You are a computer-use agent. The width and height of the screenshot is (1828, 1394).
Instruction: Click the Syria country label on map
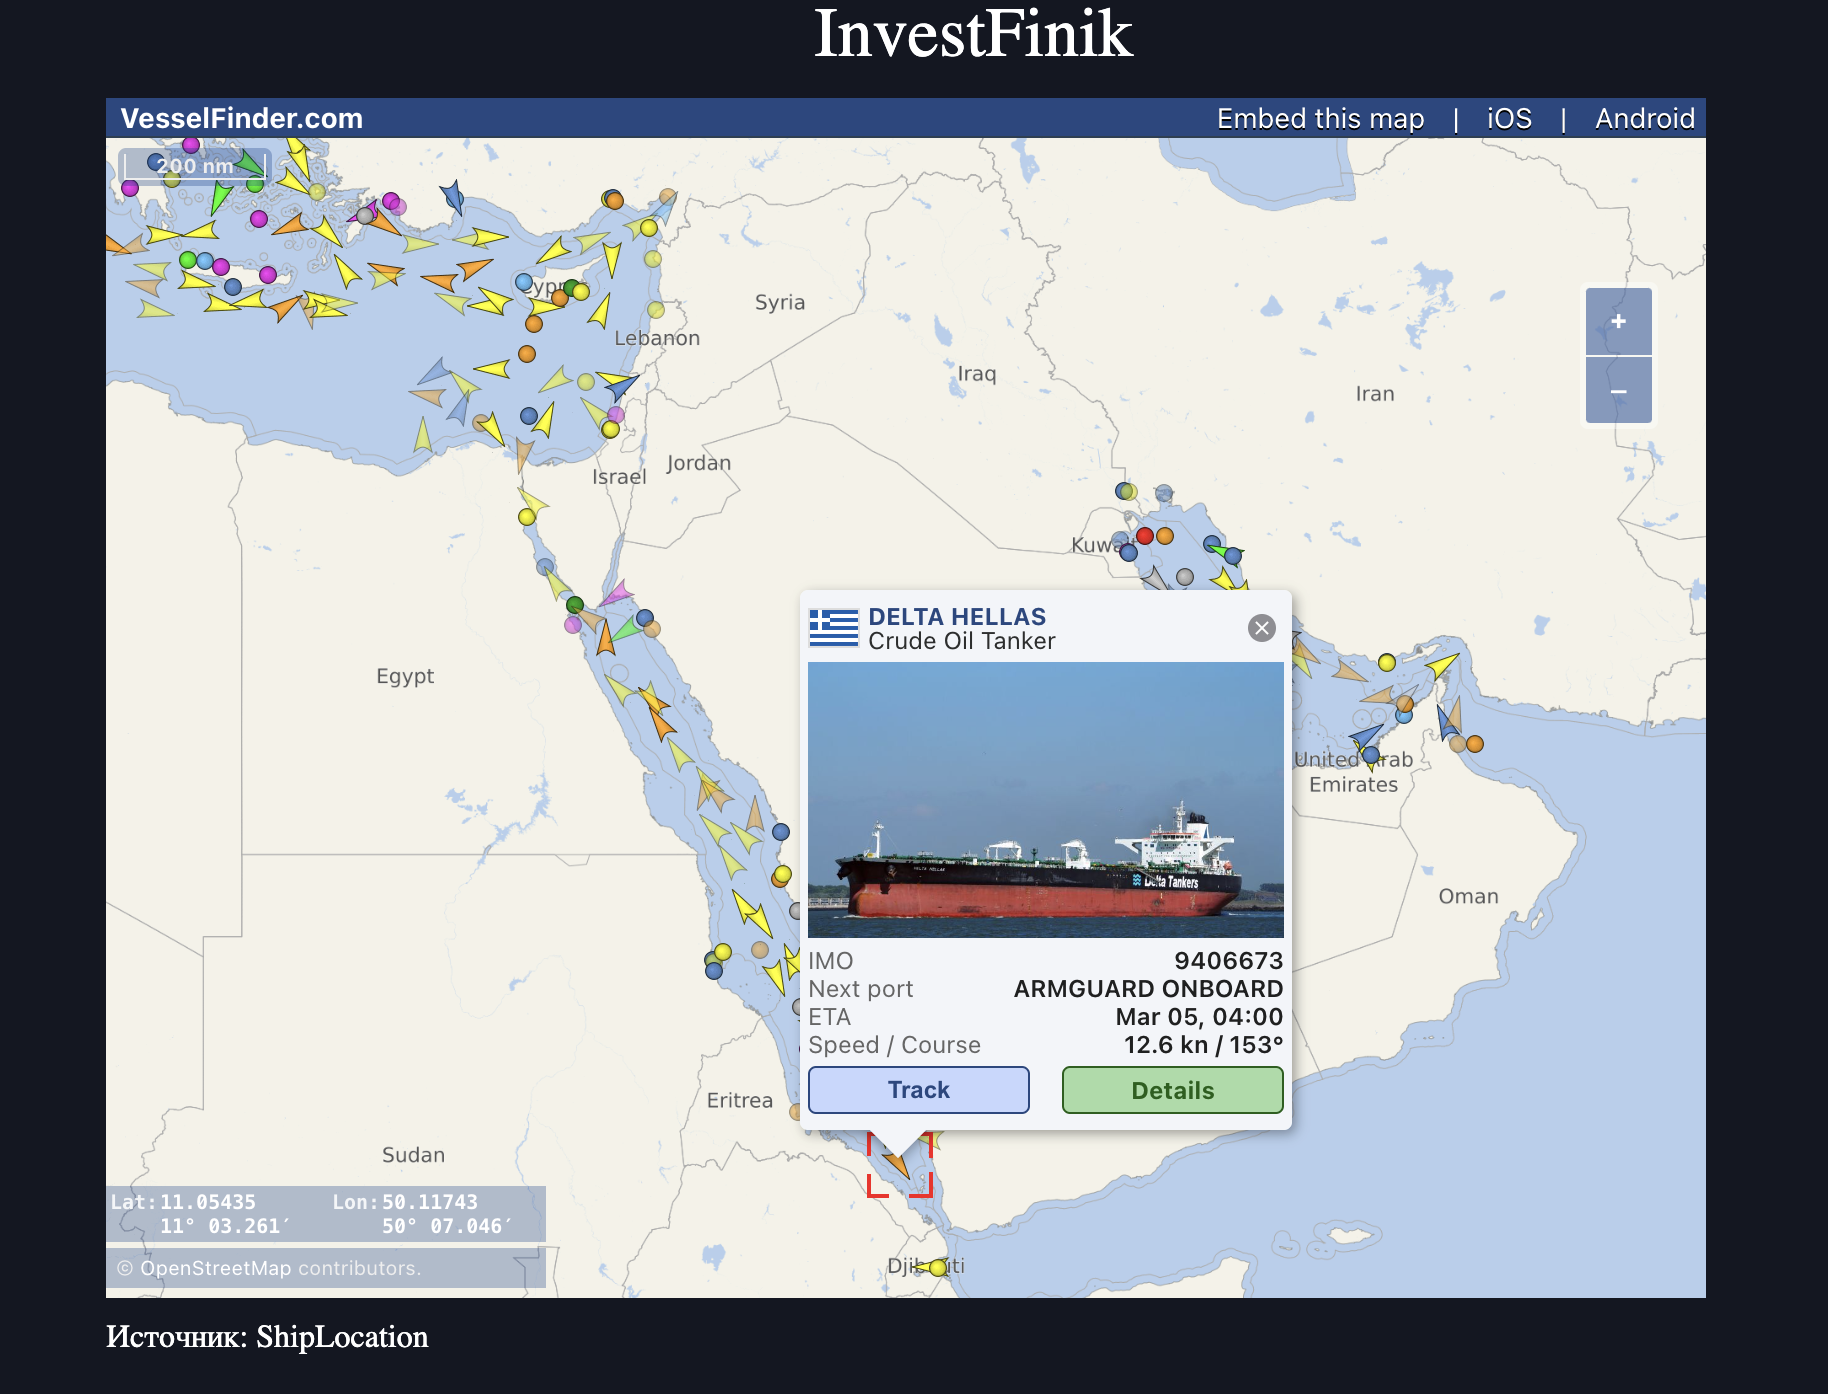[x=780, y=303]
